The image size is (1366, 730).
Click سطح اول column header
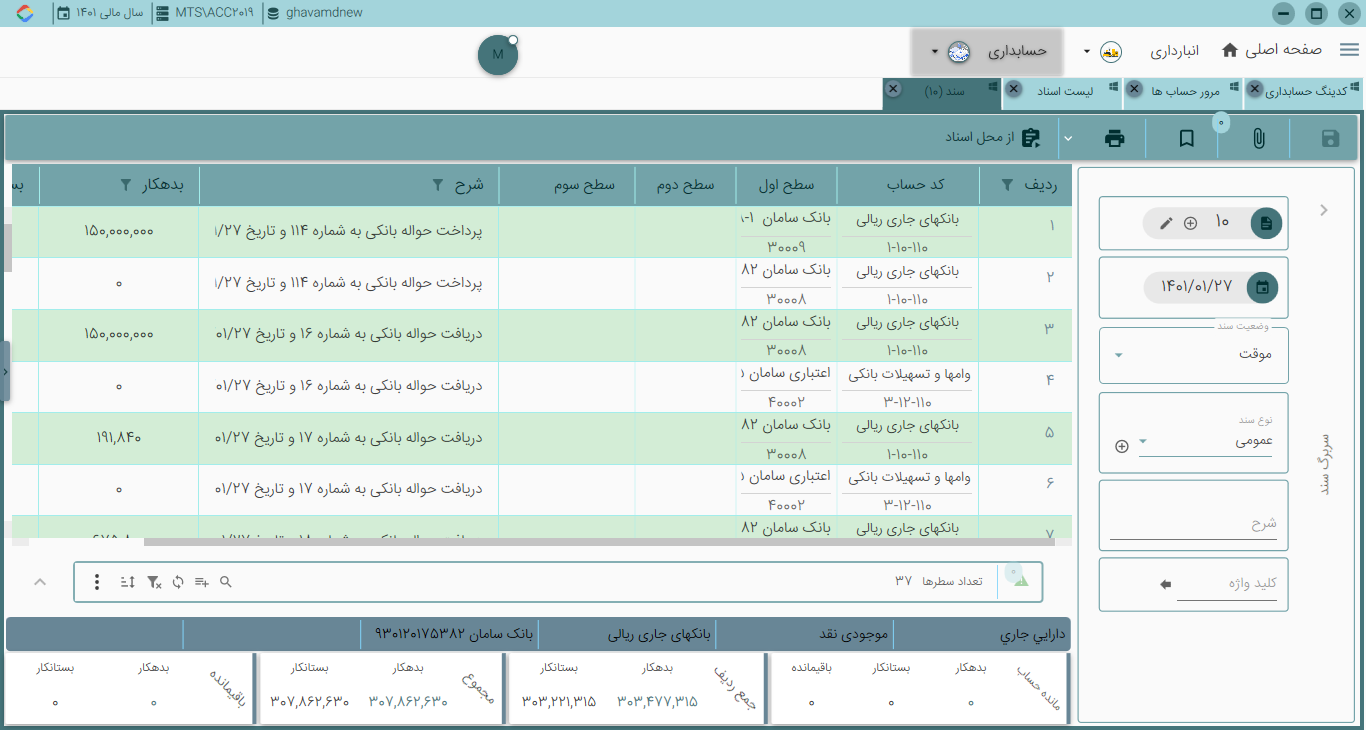[x=785, y=185]
